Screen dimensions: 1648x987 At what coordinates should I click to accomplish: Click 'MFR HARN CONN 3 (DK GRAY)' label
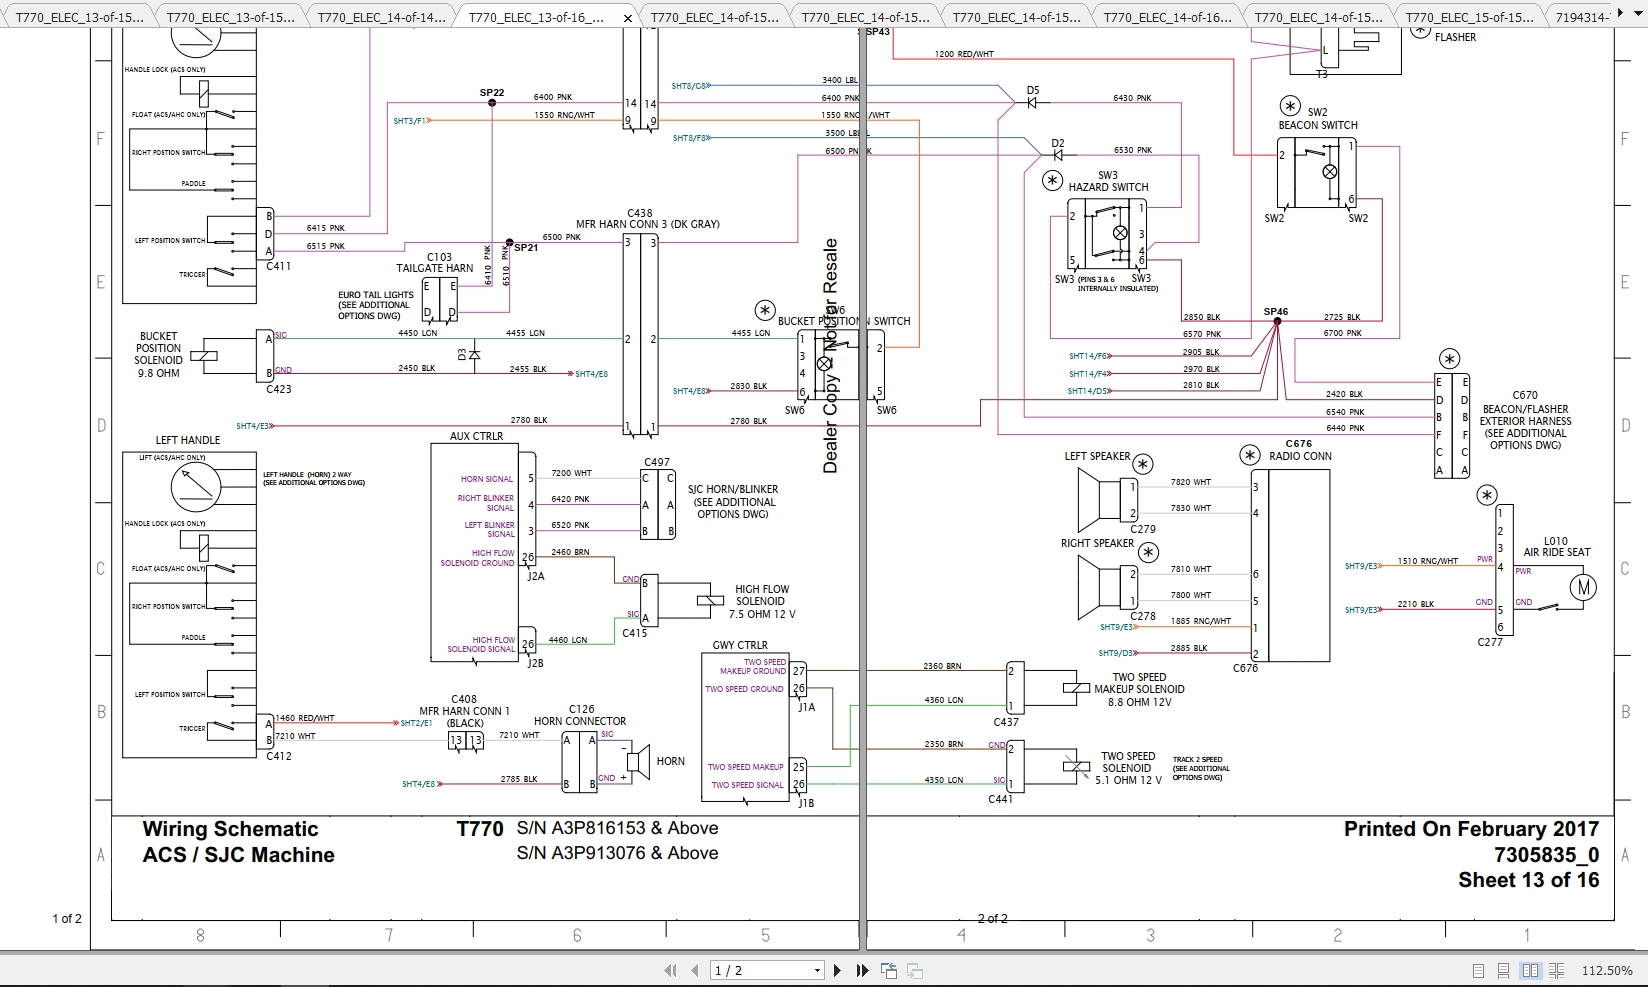pyautogui.click(x=647, y=224)
